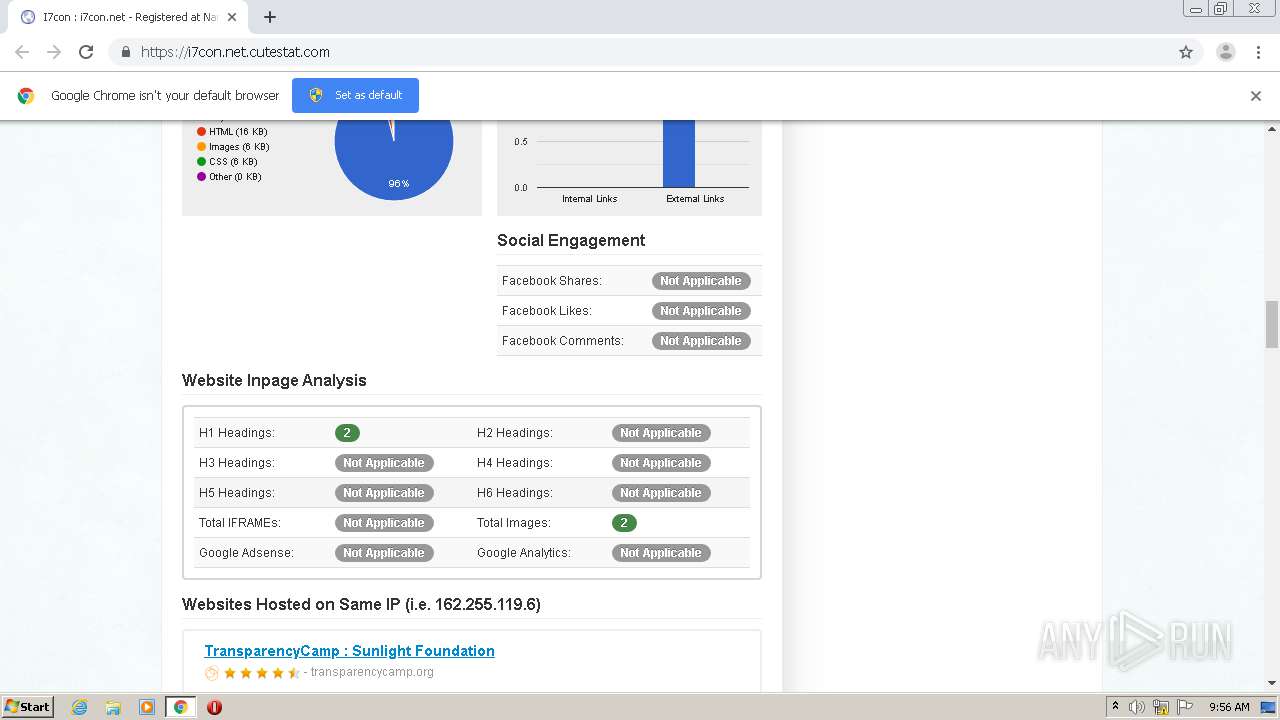Click the Internal Links axis label

coord(590,199)
